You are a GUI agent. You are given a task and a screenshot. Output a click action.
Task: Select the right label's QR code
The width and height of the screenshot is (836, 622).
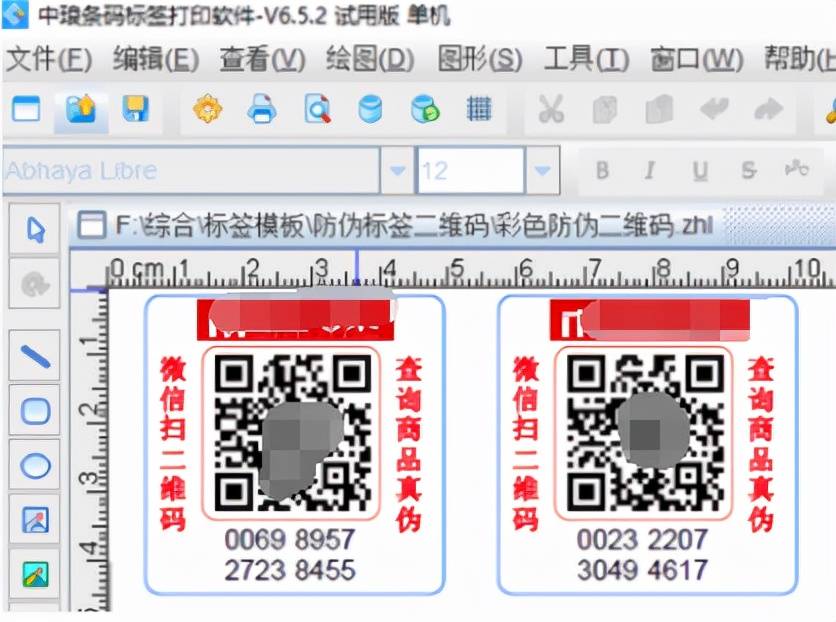click(644, 432)
